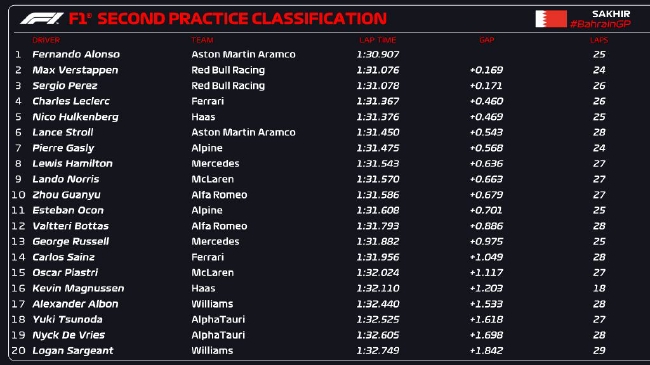Viewport: 650px width, 365px height.
Task: Click Oscar Piastri's lap time 1:32.024
Action: (378, 273)
